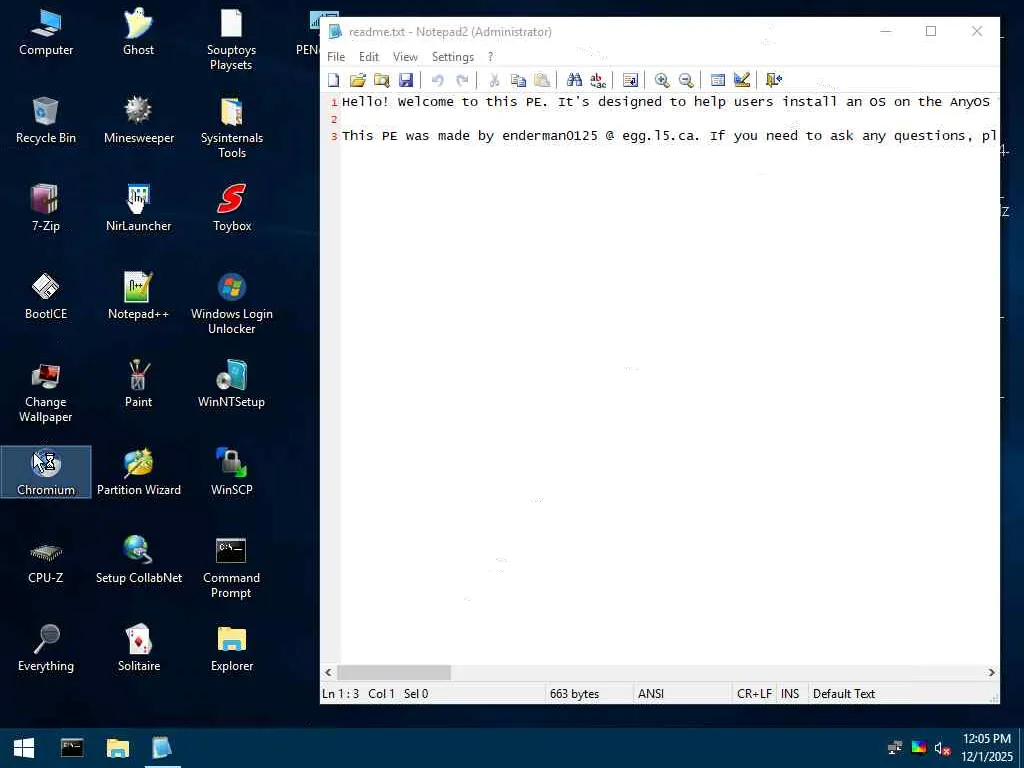1024x768 pixels.
Task: Select the WinSCP desktop icon
Action: point(232,472)
